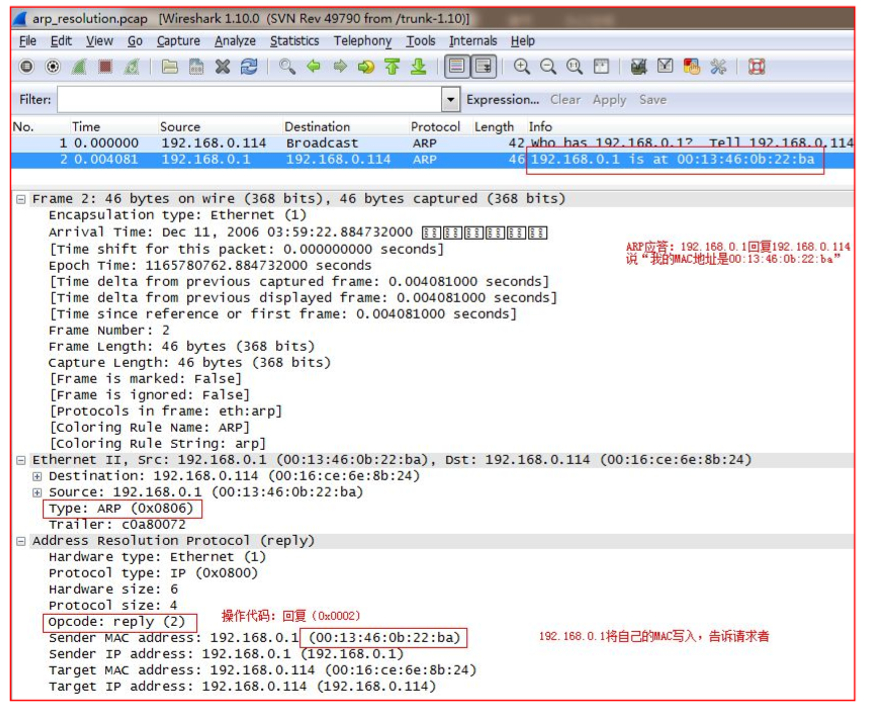Jump to the first packet
This screenshot has width=870, height=703.
392,67
